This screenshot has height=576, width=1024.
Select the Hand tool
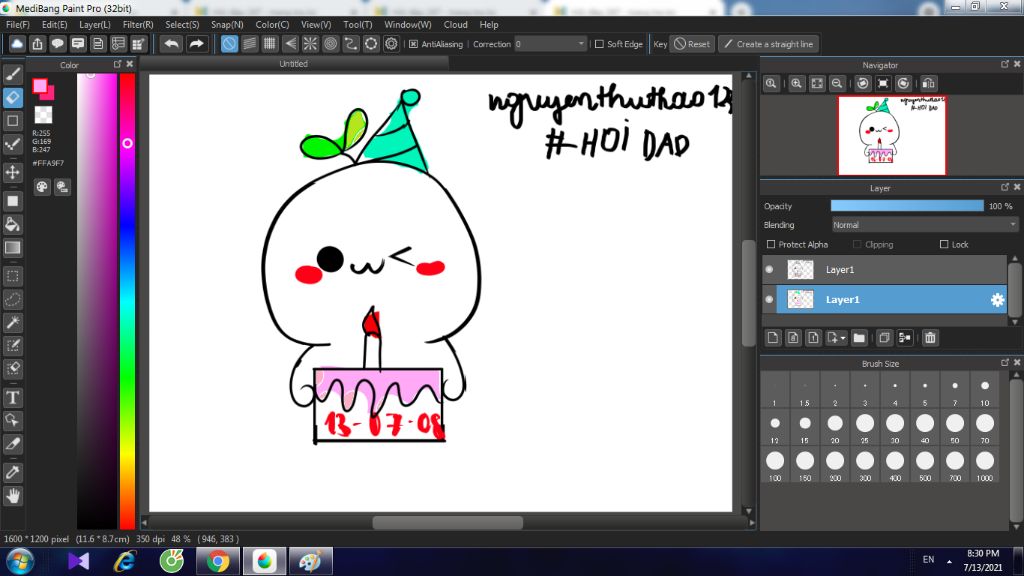click(12, 496)
